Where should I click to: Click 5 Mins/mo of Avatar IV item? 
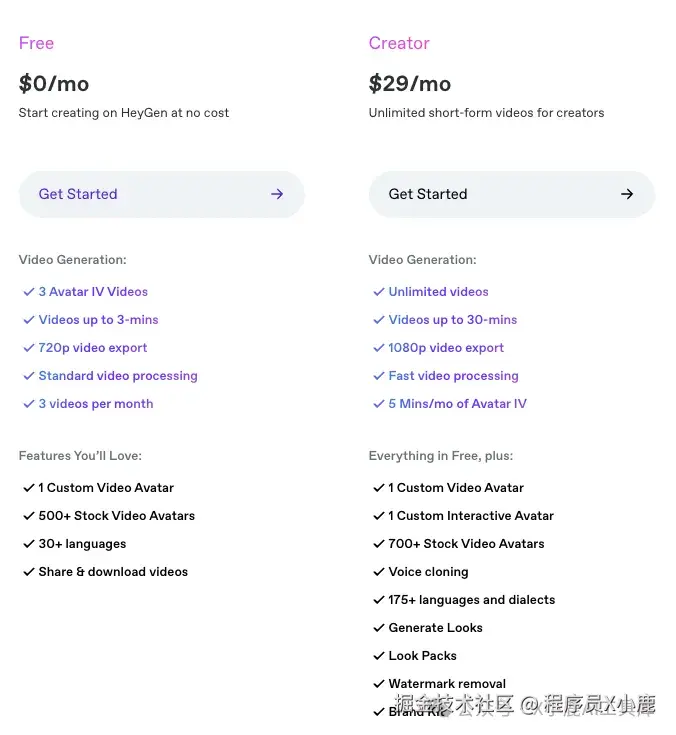point(457,404)
